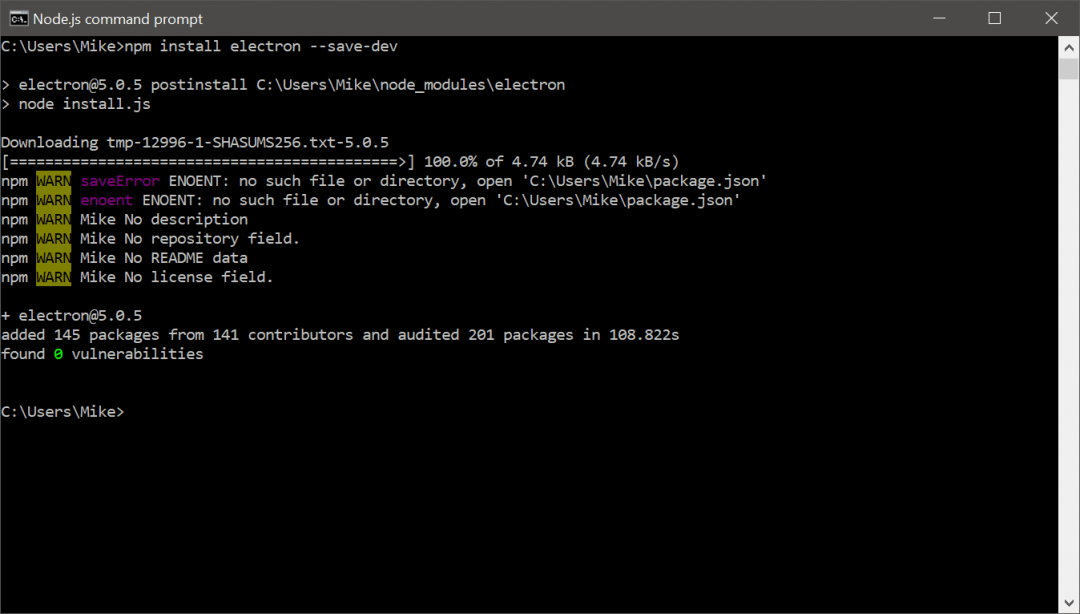Click the green 0 before "vulnerabilities"
1080x614 pixels.
click(x=58, y=354)
